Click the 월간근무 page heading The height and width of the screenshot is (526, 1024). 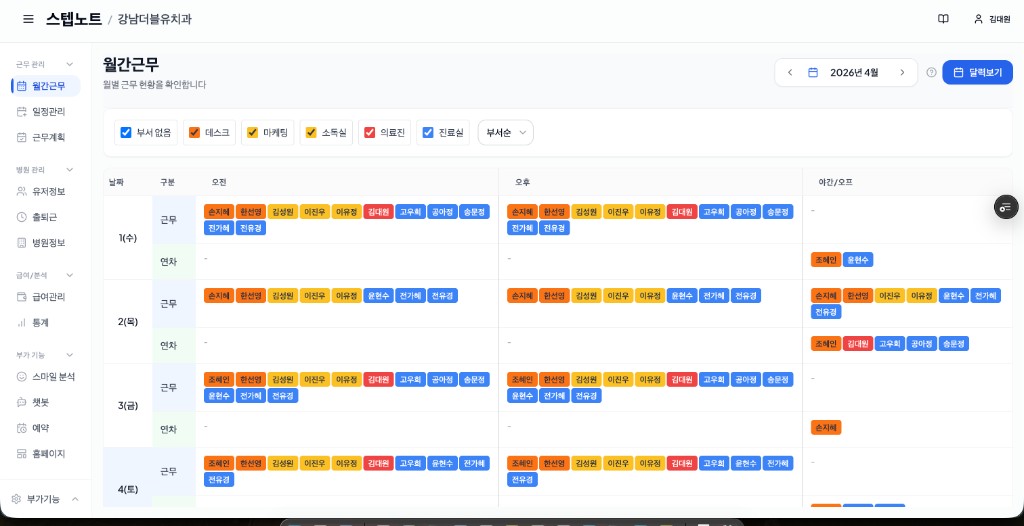tap(131, 65)
